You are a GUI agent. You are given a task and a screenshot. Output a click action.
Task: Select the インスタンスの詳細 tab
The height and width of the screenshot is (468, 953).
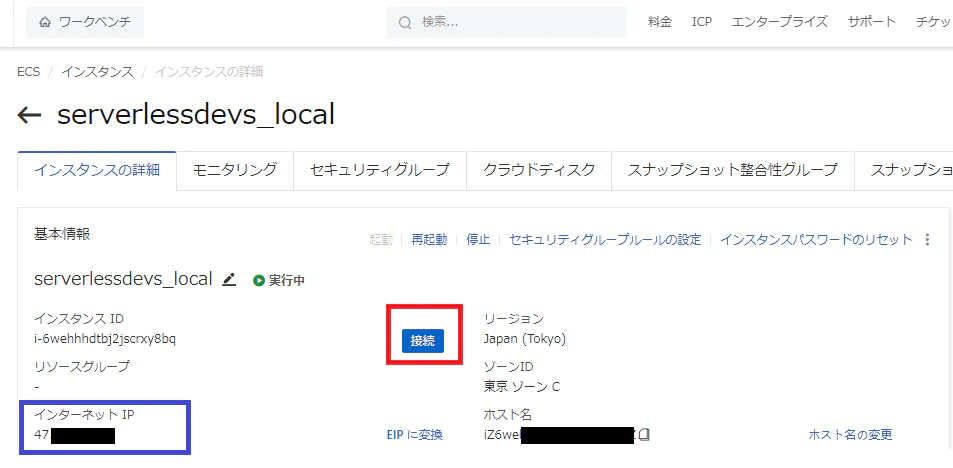pyautogui.click(x=97, y=170)
